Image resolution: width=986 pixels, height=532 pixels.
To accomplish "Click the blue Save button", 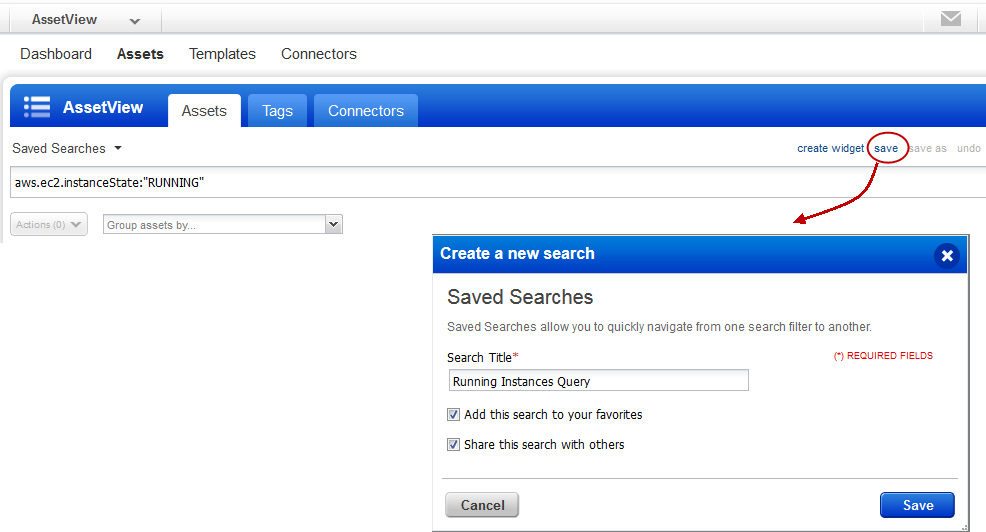I will 917,505.
